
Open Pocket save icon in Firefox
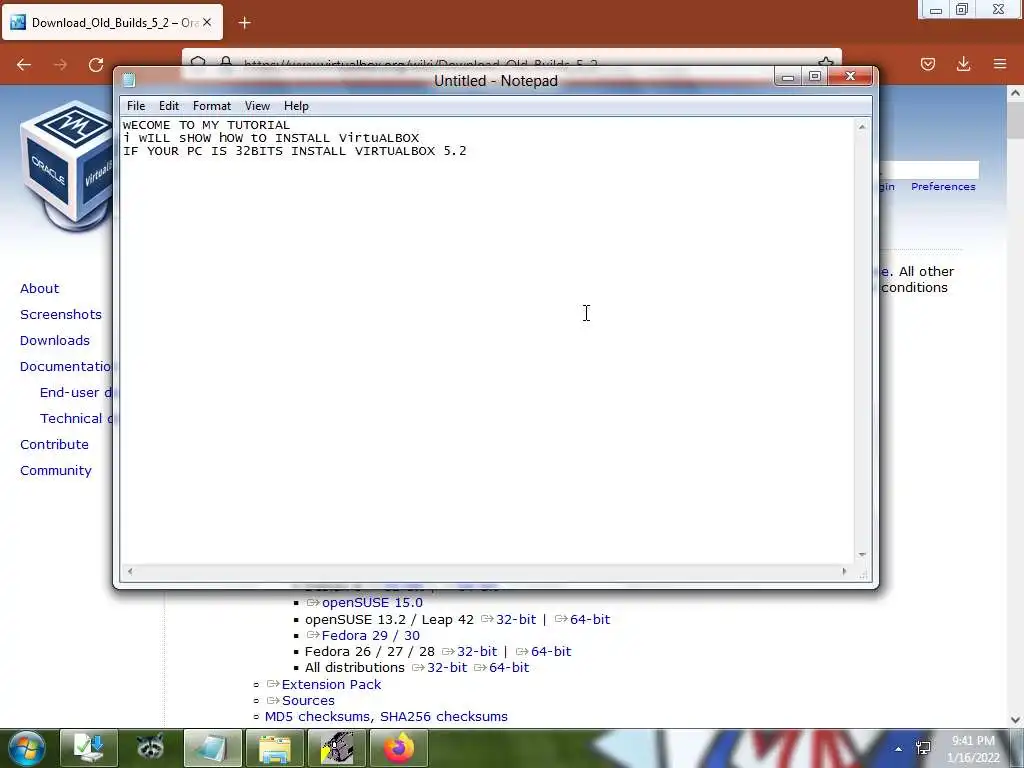point(928,64)
